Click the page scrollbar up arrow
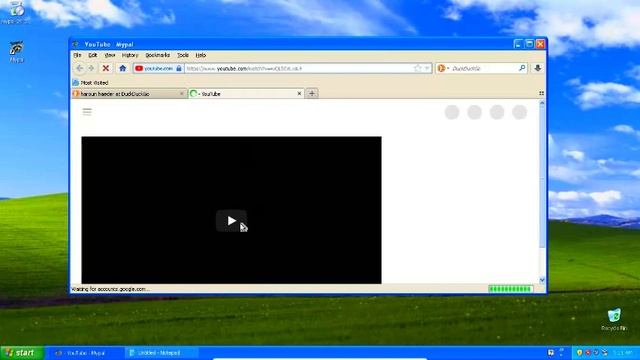The height and width of the screenshot is (360, 640). (x=542, y=103)
